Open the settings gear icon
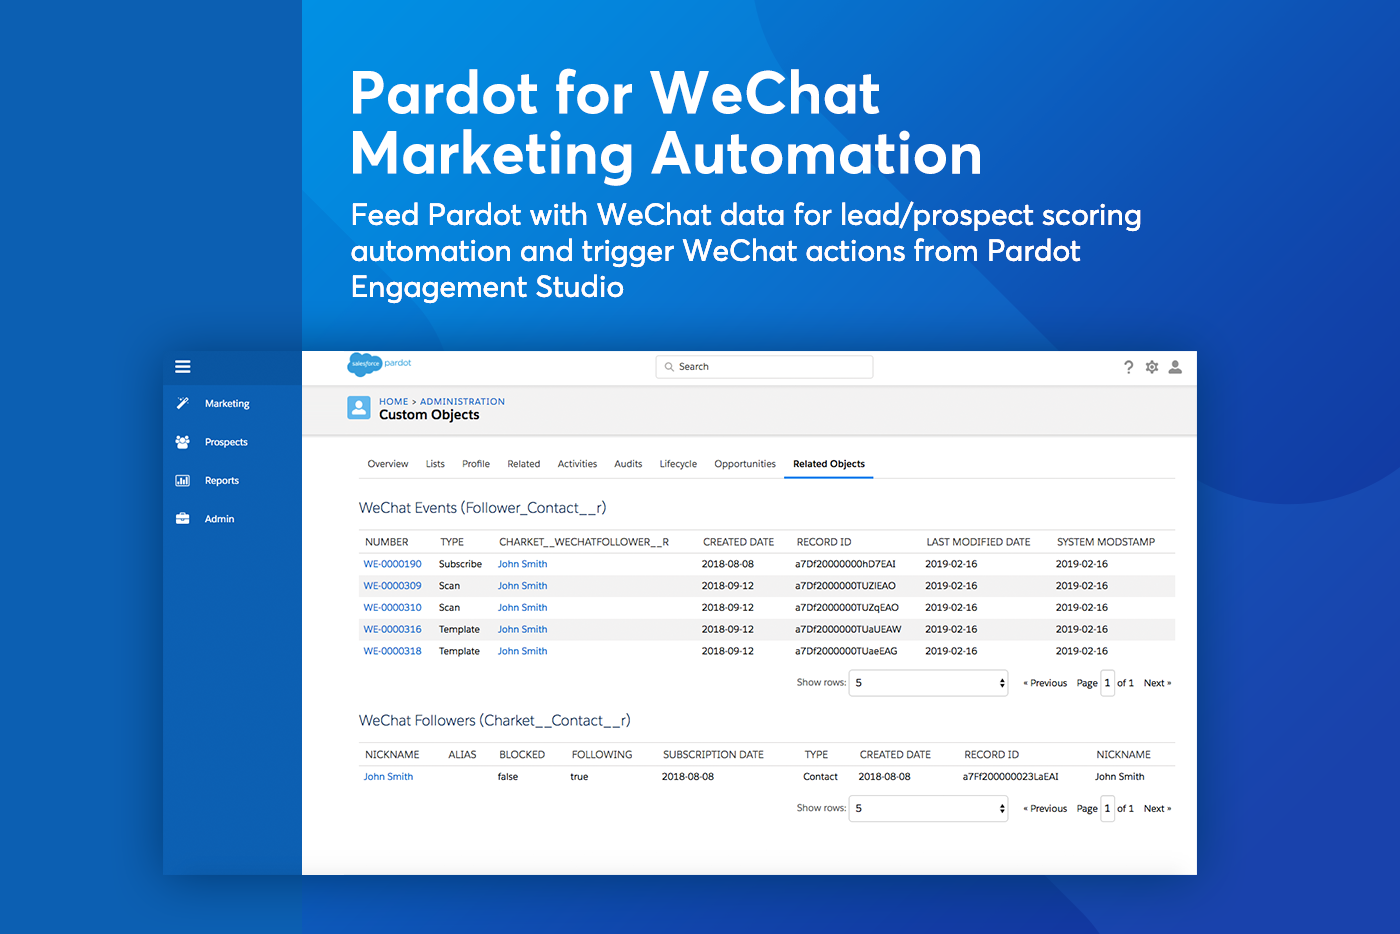The height and width of the screenshot is (934, 1400). [x=1152, y=367]
